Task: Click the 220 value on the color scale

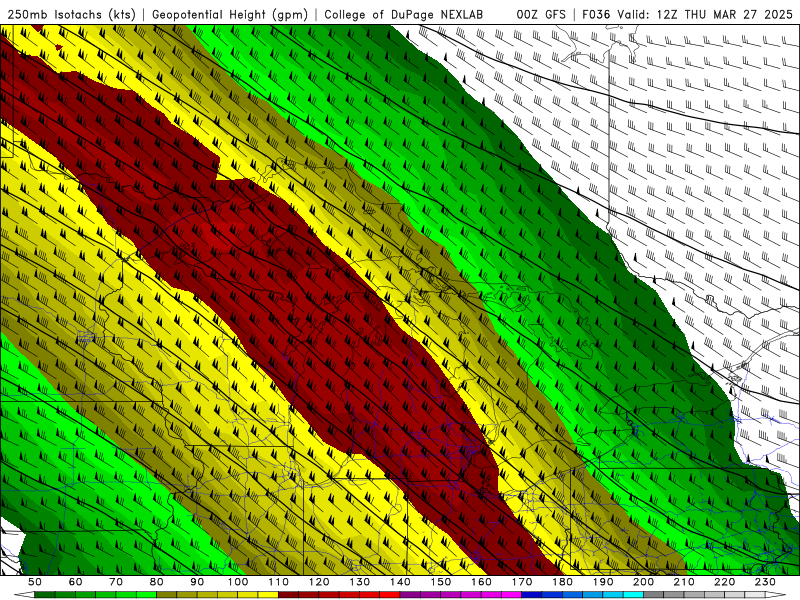Action: (724, 582)
